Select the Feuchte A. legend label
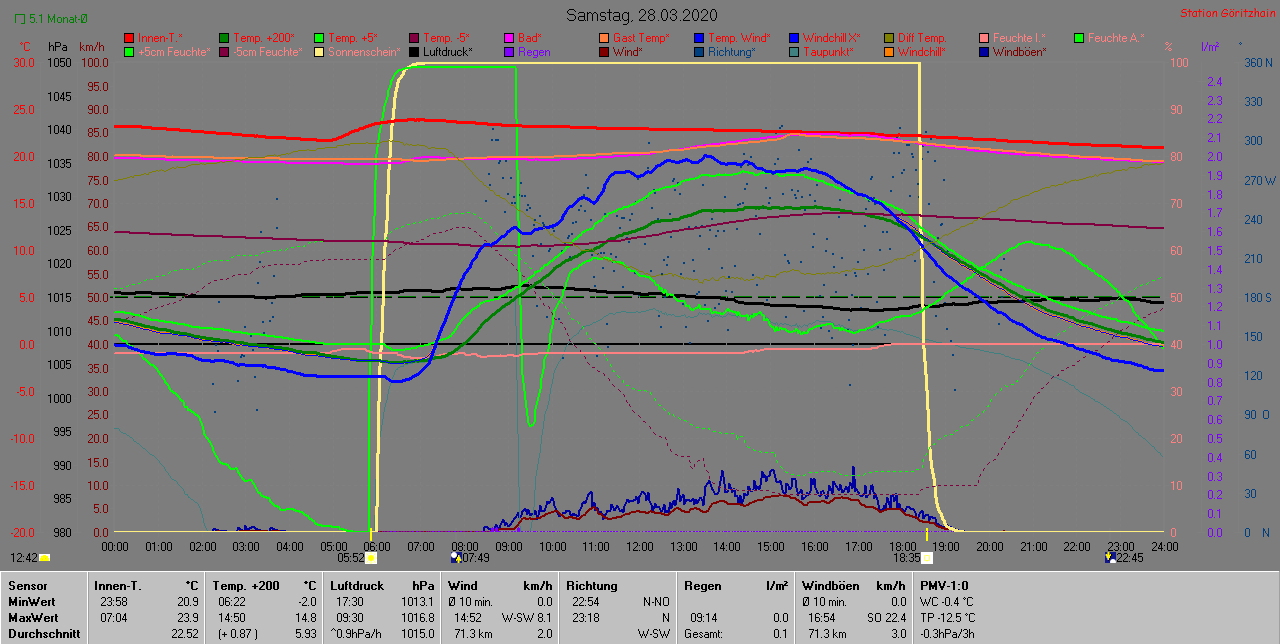Viewport: 1280px width, 644px height. click(1115, 38)
